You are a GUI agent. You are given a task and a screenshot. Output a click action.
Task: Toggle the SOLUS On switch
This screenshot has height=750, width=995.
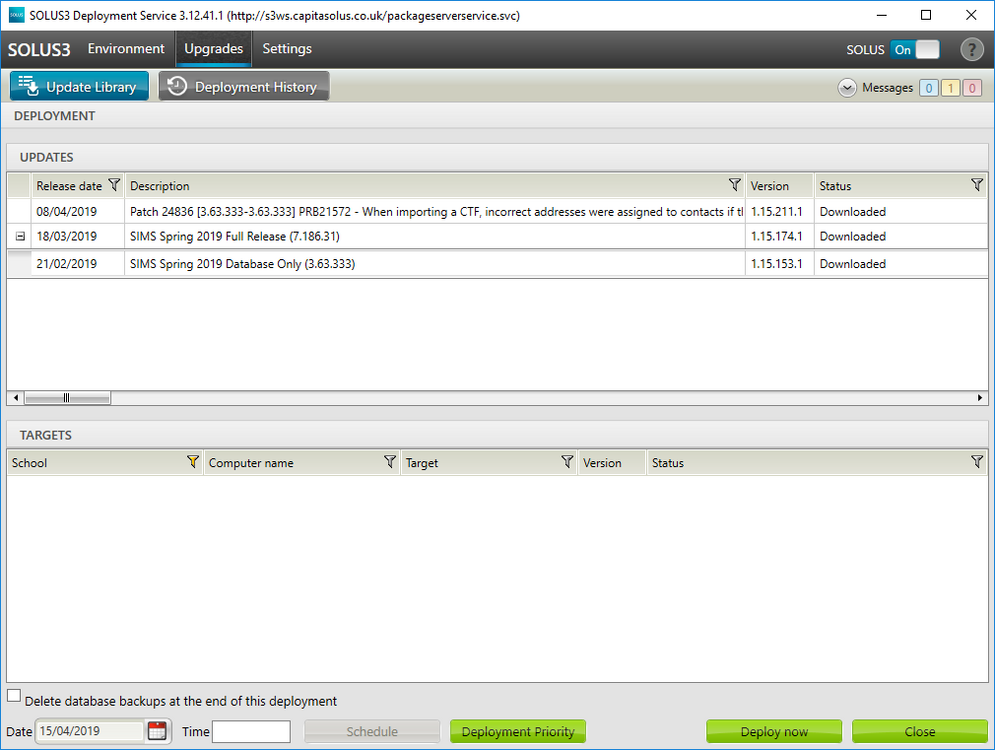(914, 49)
